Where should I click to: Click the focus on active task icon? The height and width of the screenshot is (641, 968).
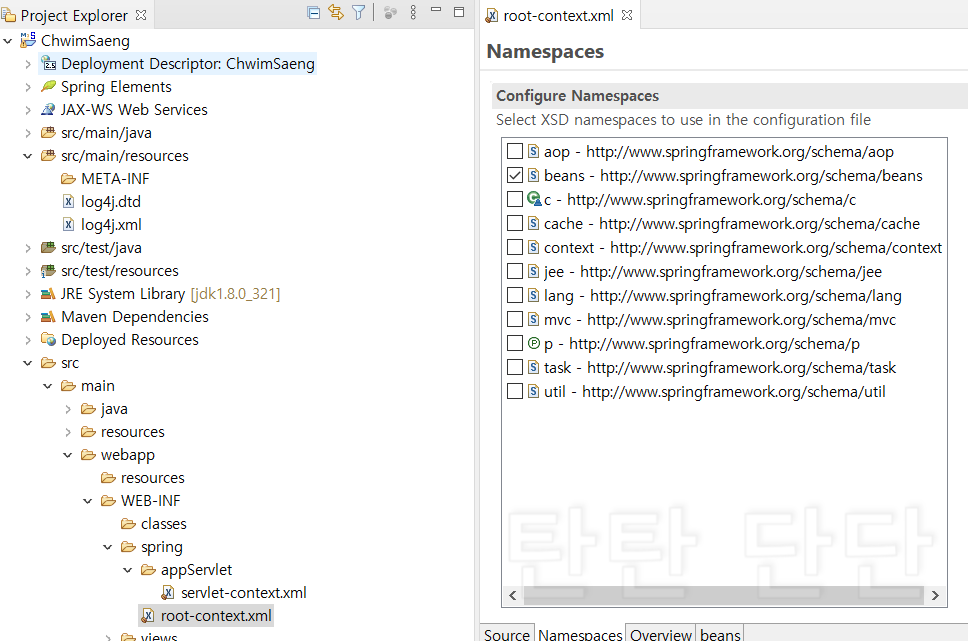pos(390,13)
